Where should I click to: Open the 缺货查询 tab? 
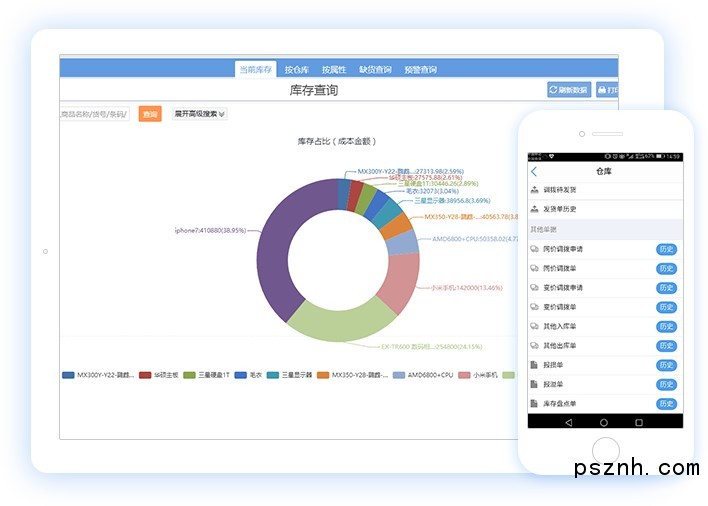(376, 70)
